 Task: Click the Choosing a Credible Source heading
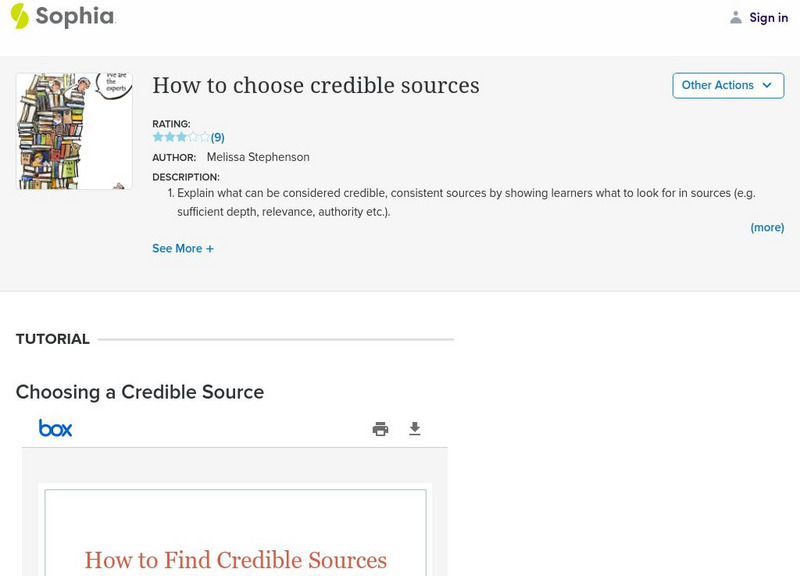(x=140, y=392)
